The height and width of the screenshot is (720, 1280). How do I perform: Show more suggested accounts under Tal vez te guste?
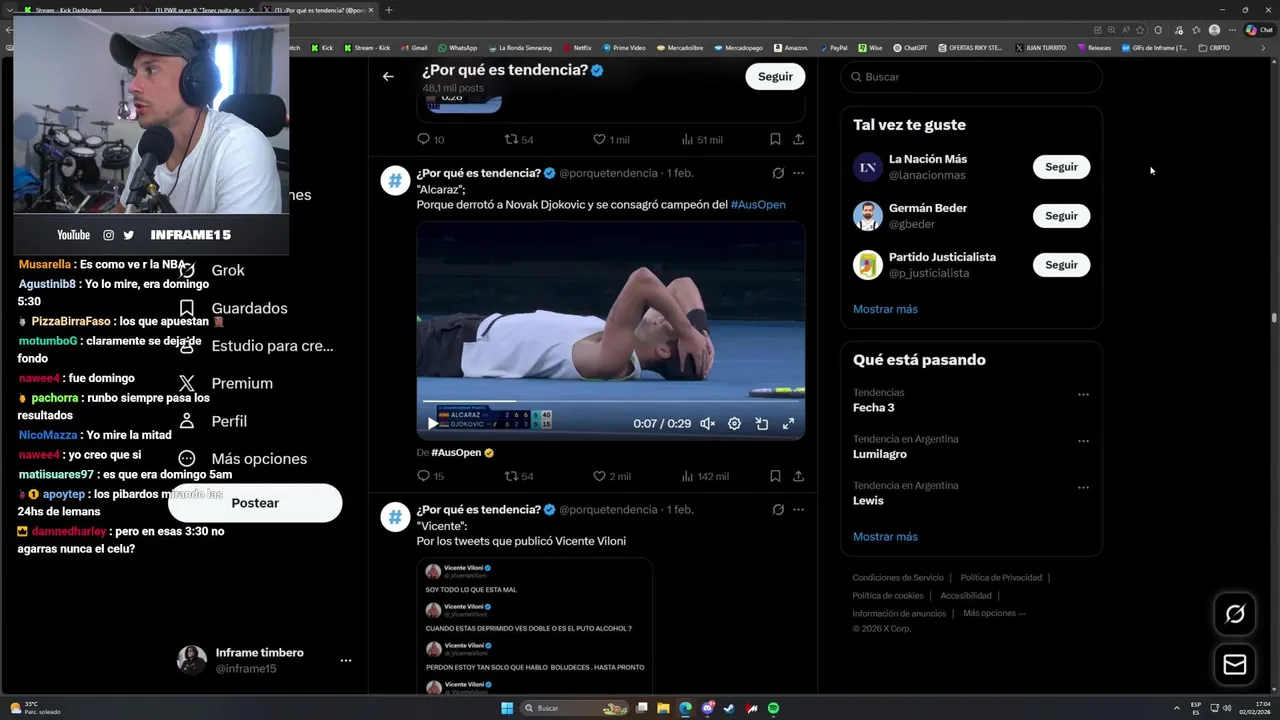885,309
